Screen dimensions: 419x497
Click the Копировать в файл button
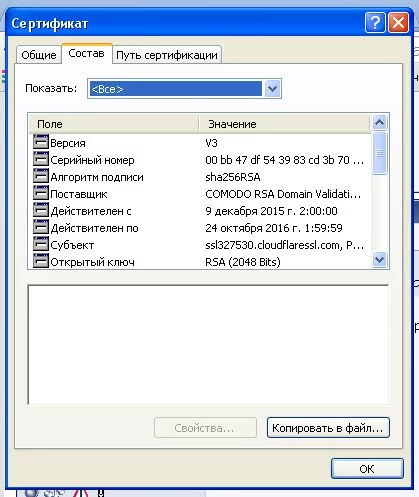coord(328,428)
